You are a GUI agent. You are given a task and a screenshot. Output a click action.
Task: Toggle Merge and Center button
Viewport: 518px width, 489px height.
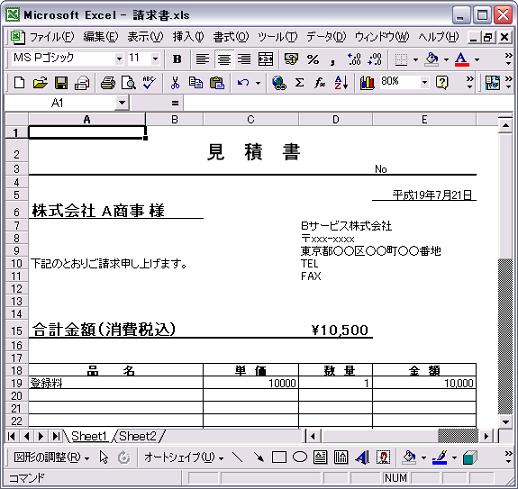[x=265, y=59]
